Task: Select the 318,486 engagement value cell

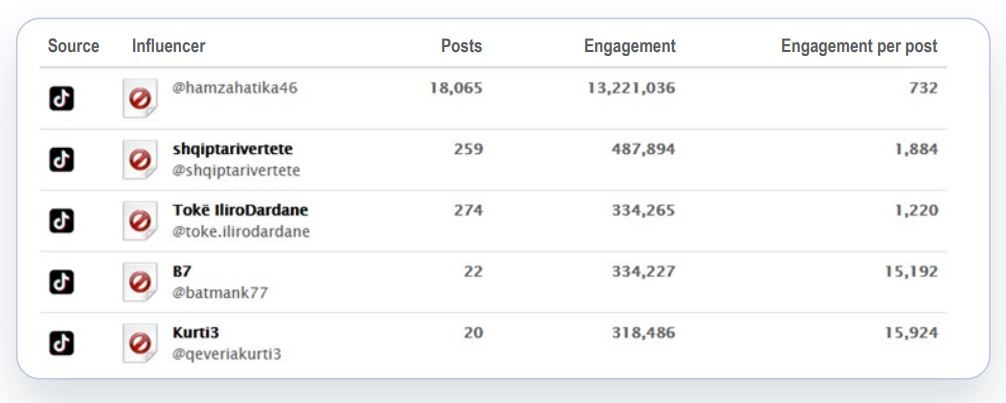Action: coord(643,332)
